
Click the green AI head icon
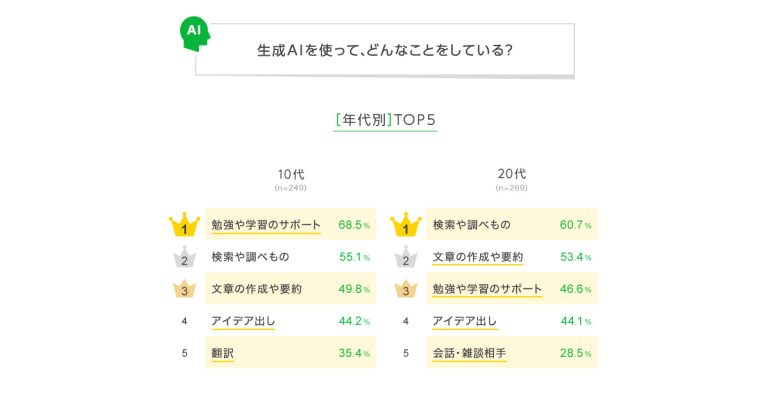(x=195, y=33)
